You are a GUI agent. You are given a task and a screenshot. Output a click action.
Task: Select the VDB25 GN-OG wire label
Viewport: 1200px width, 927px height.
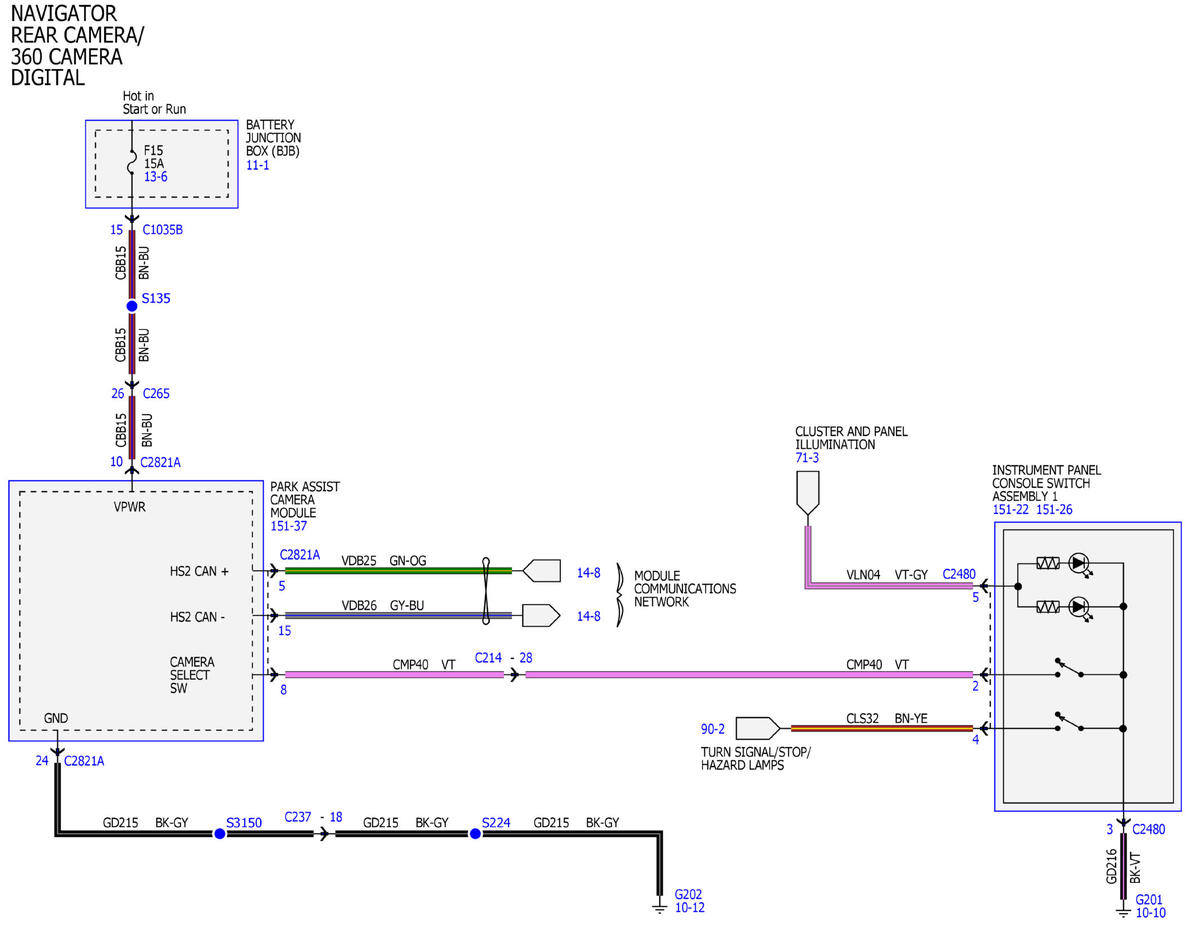pyautogui.click(x=384, y=561)
